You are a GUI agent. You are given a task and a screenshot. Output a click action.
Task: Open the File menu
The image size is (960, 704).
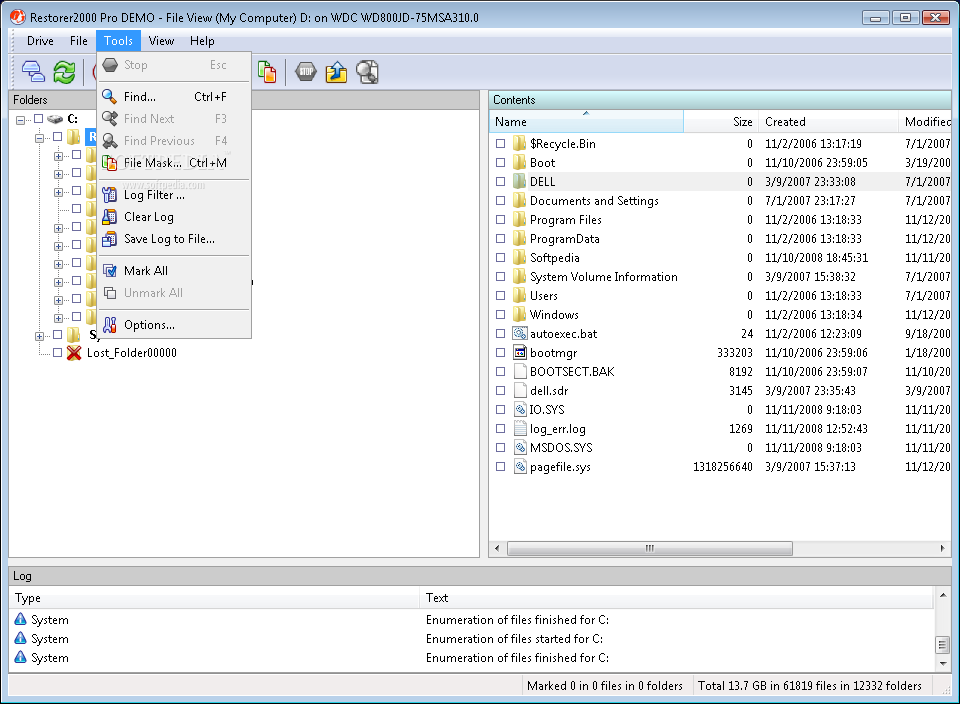click(78, 41)
